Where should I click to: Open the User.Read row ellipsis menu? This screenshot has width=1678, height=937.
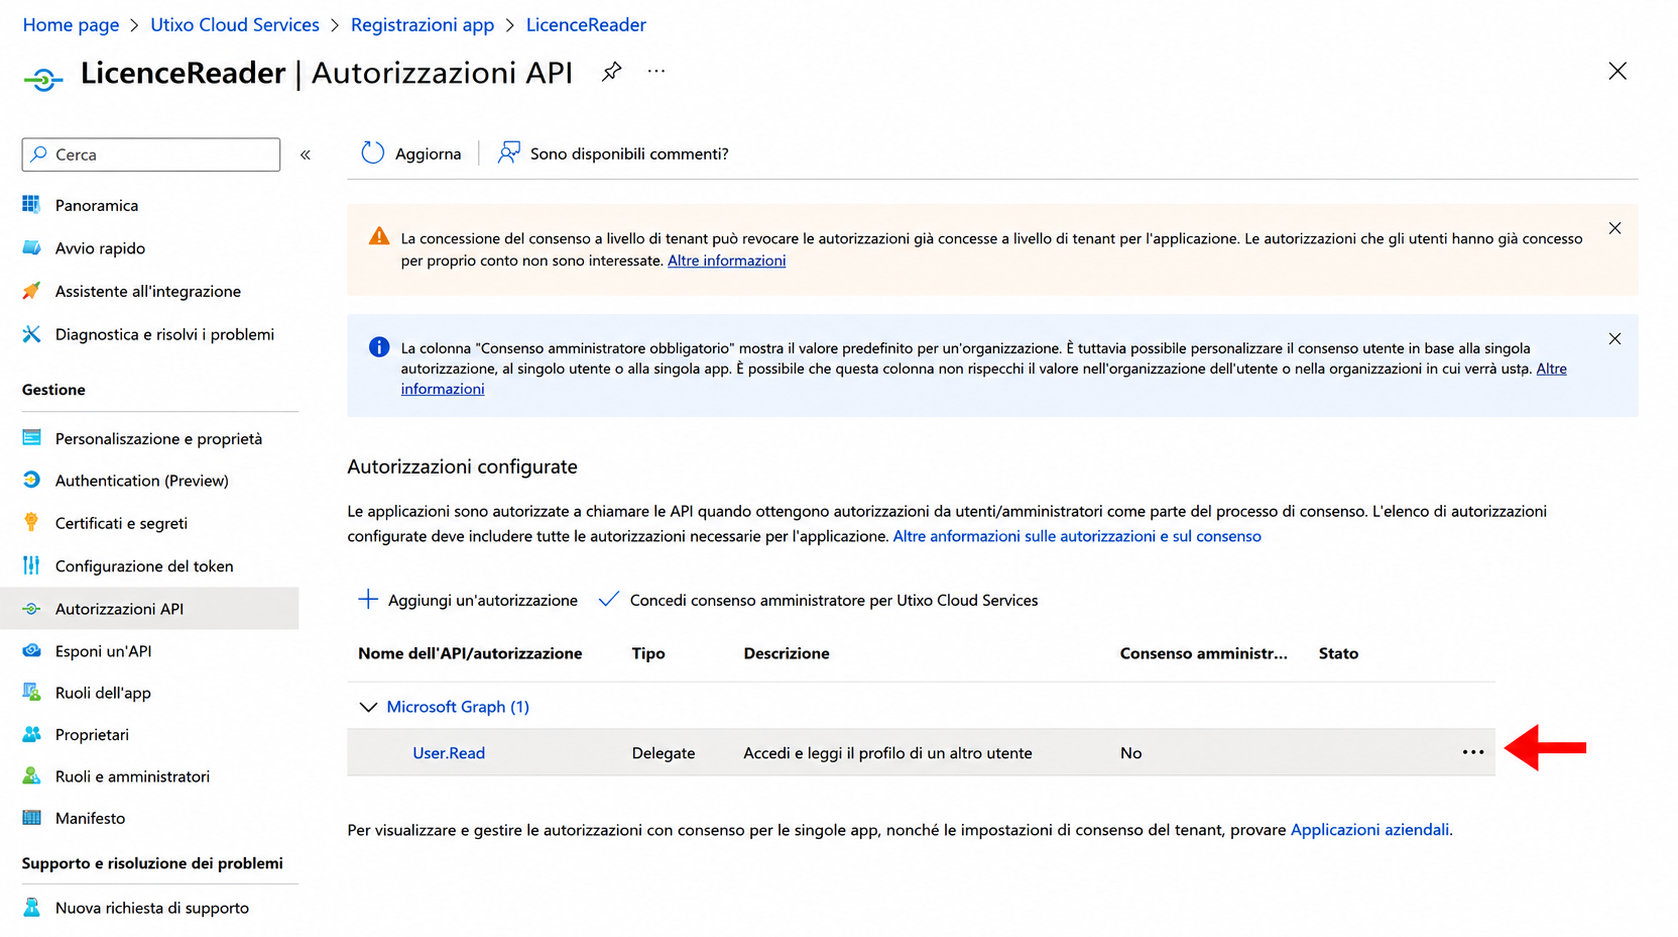pyautogui.click(x=1473, y=752)
